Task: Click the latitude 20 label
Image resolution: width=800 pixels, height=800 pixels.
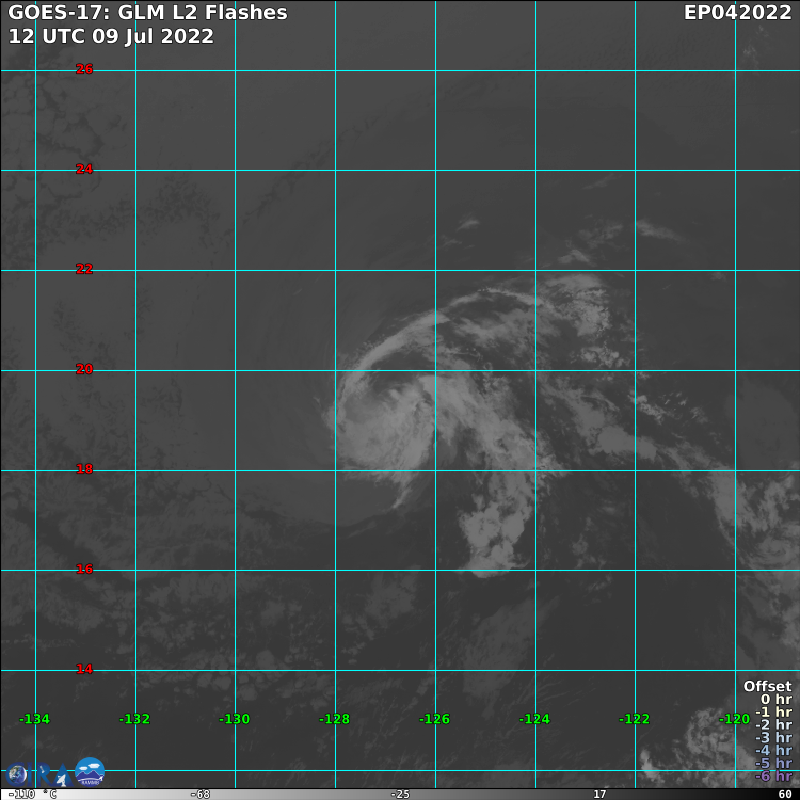Action: click(85, 369)
